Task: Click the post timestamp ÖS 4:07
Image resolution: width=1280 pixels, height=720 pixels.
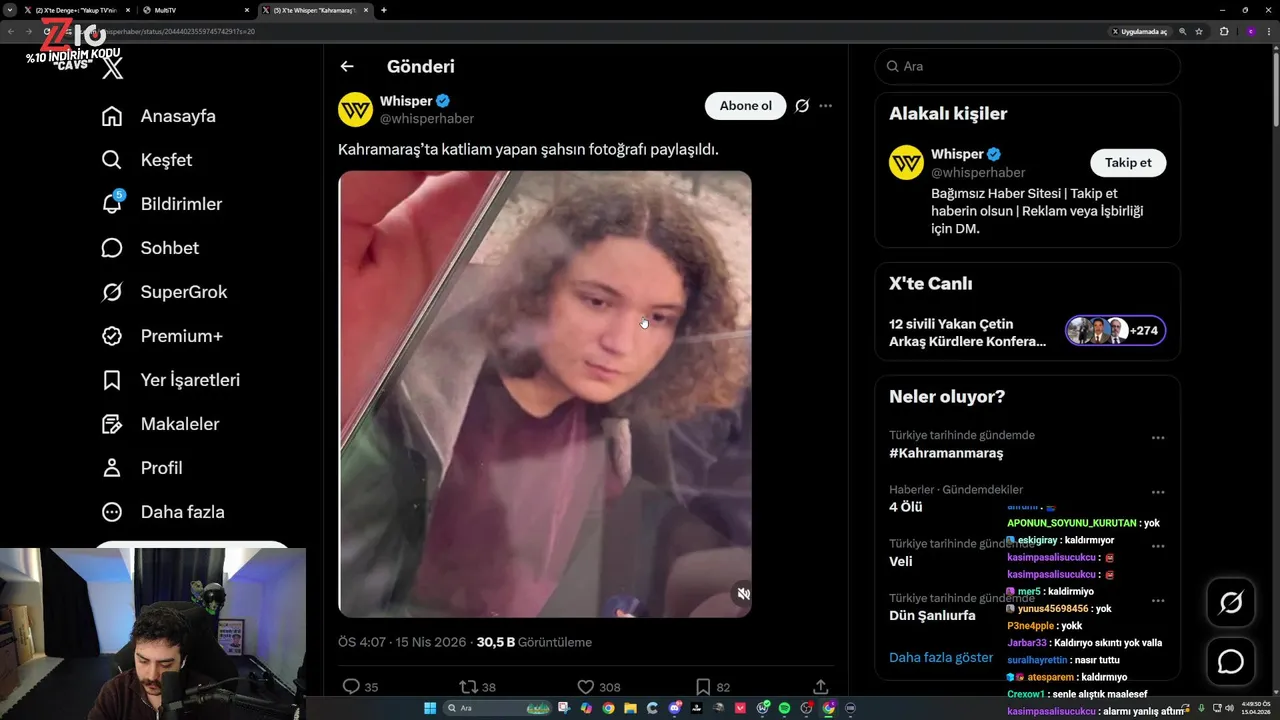Action: pyautogui.click(x=361, y=642)
